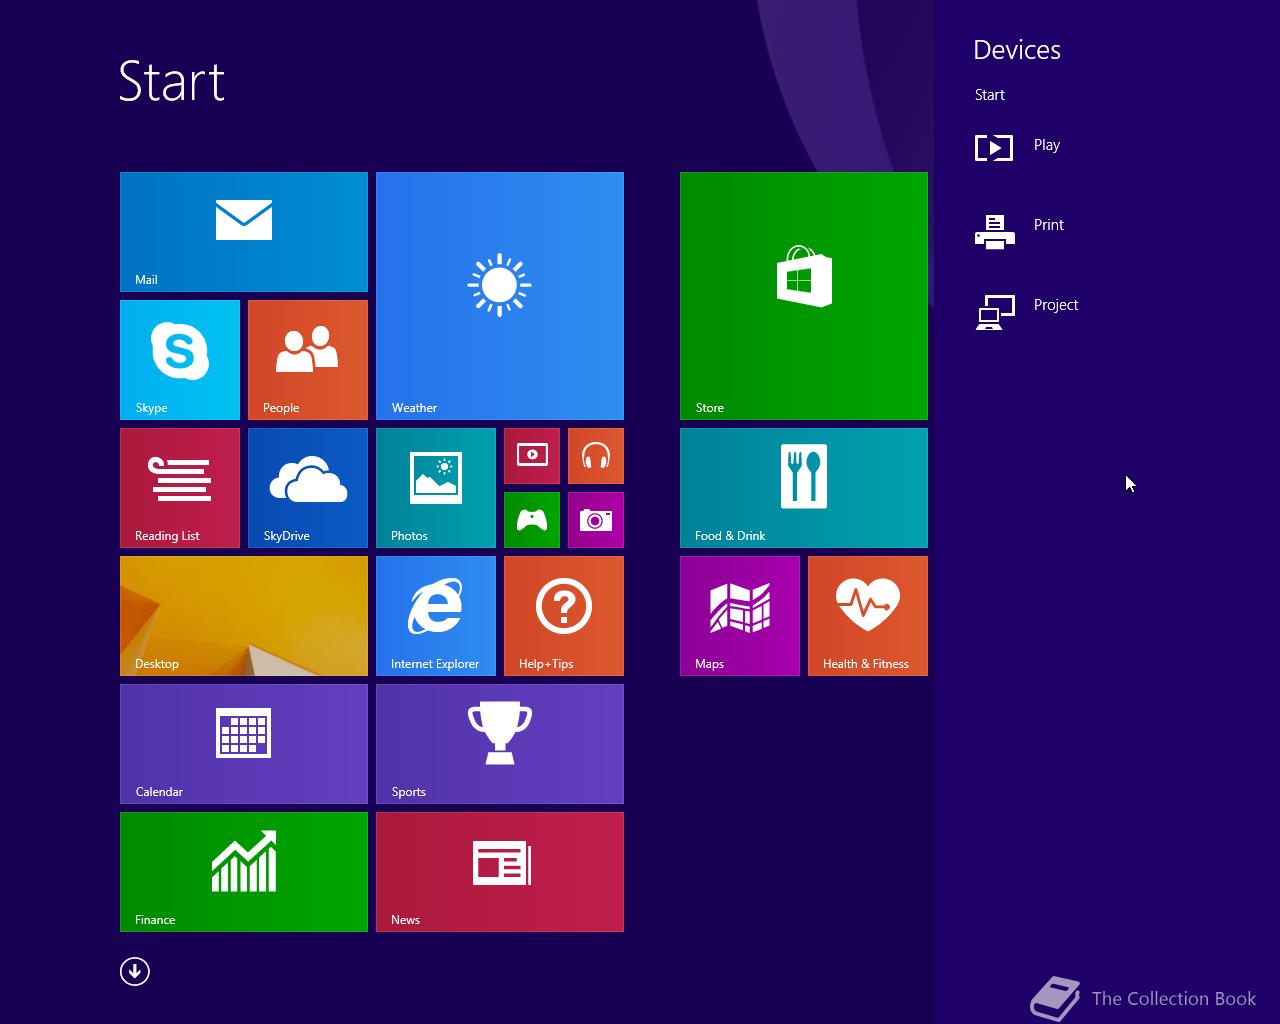Screen dimensions: 1280x1024
Task: Click the large Start screen title
Action: (x=172, y=81)
